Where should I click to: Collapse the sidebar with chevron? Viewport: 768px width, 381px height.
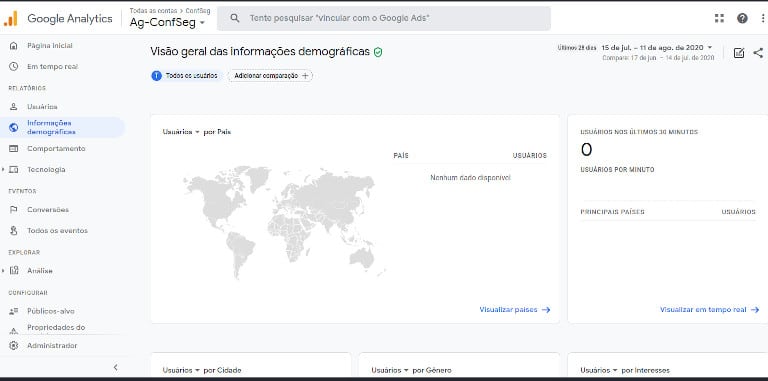coord(116,367)
